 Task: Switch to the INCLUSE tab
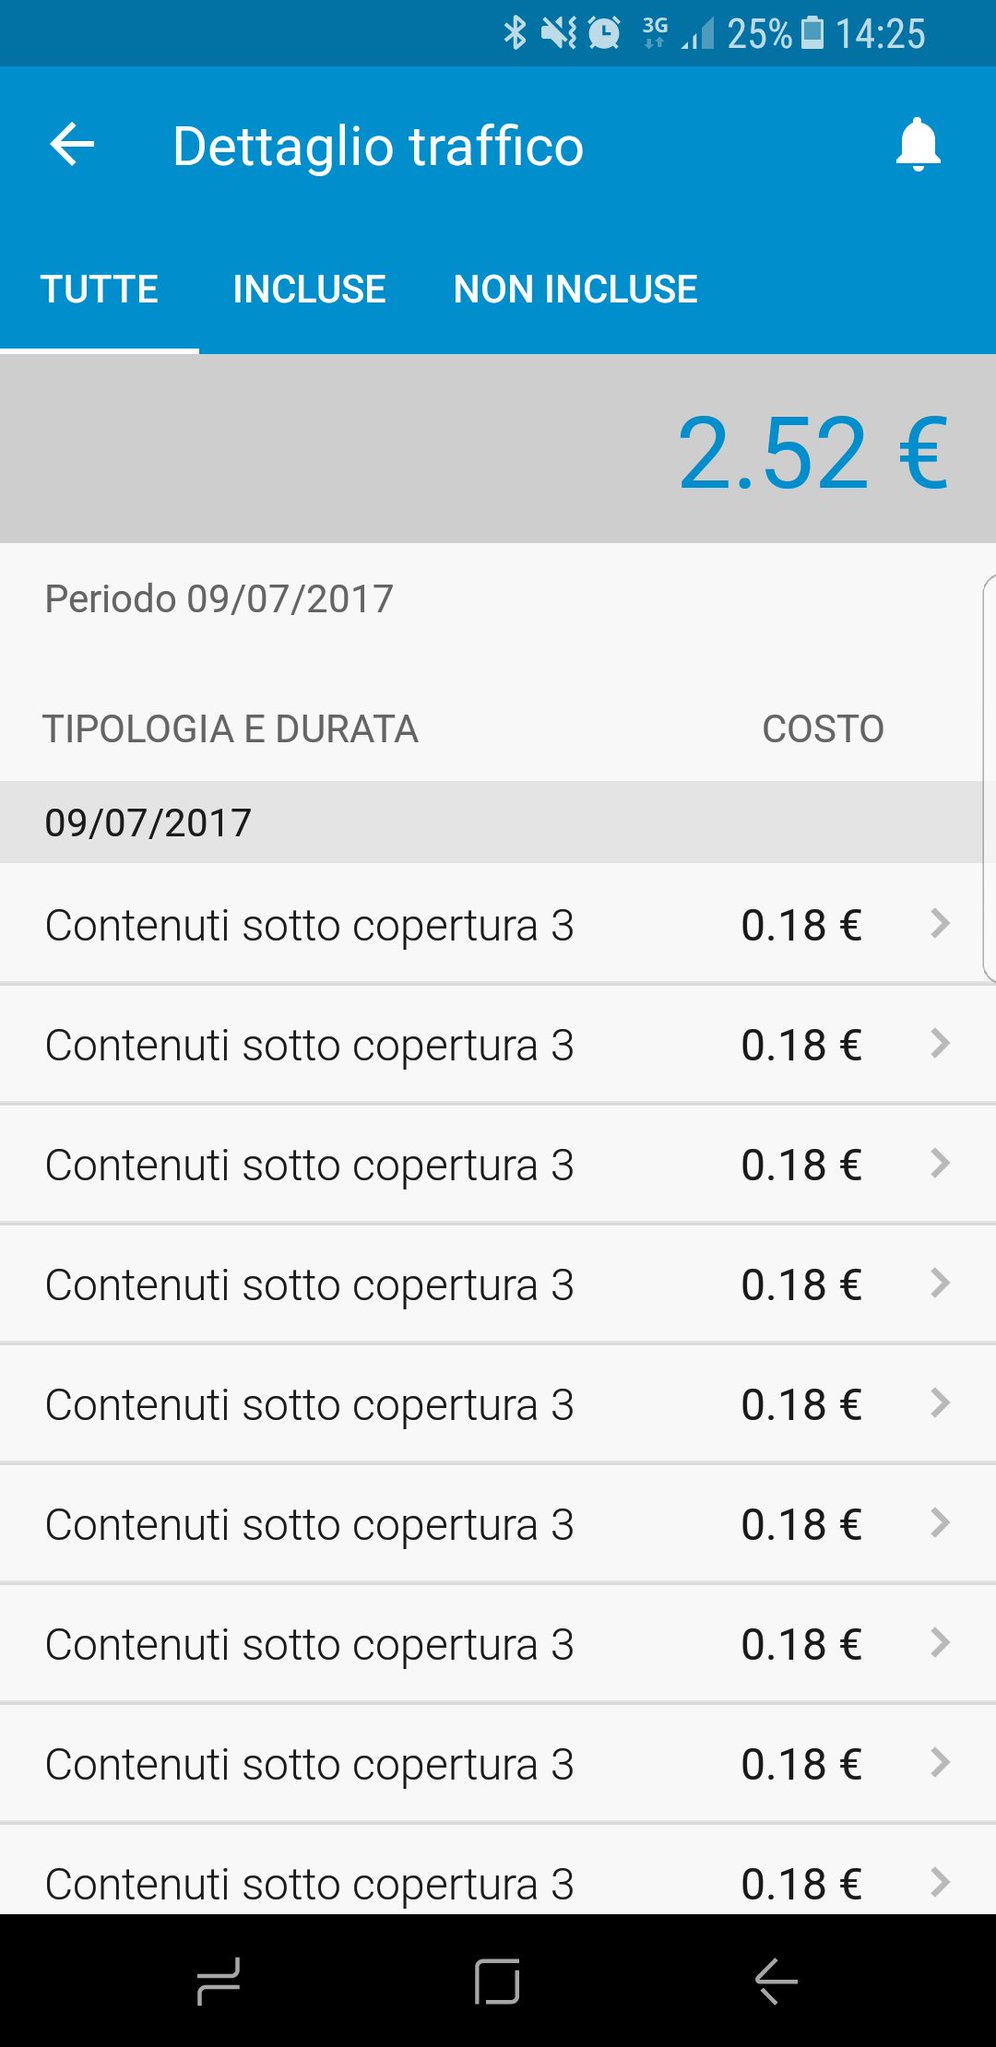pos(309,289)
